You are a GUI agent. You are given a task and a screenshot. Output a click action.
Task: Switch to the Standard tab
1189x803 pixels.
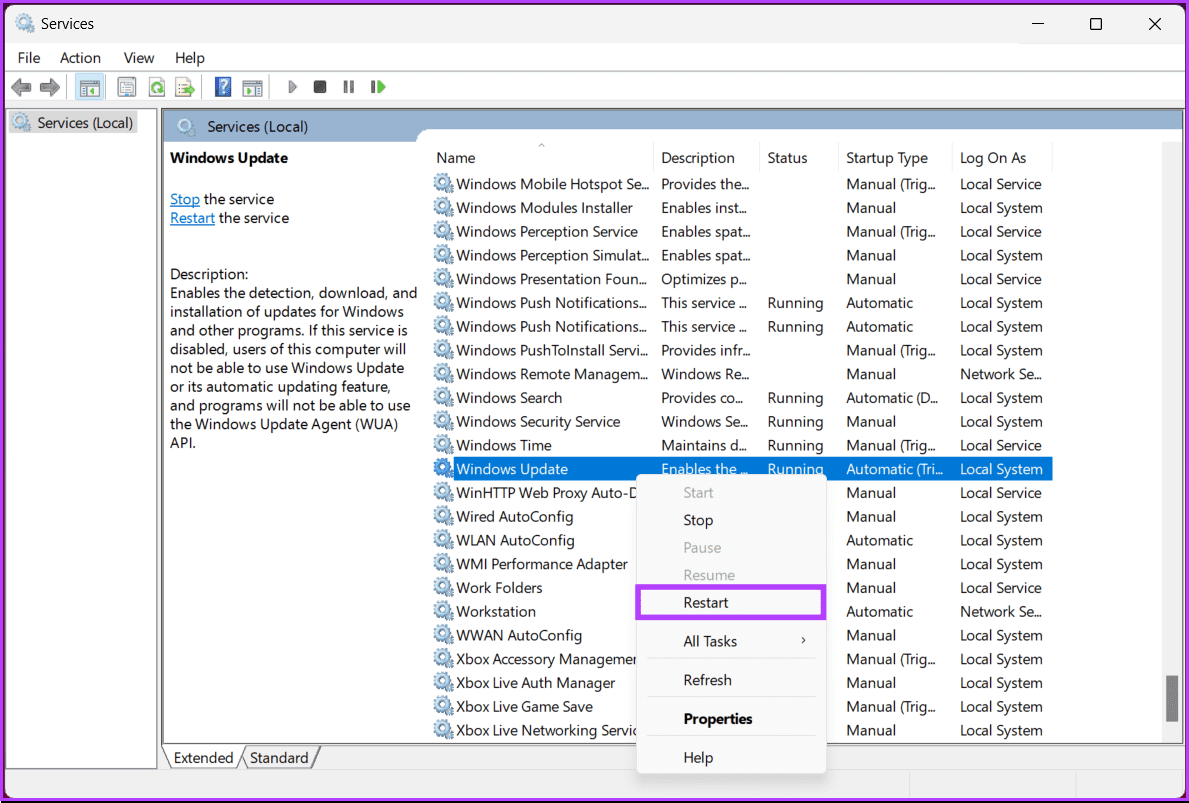[279, 758]
